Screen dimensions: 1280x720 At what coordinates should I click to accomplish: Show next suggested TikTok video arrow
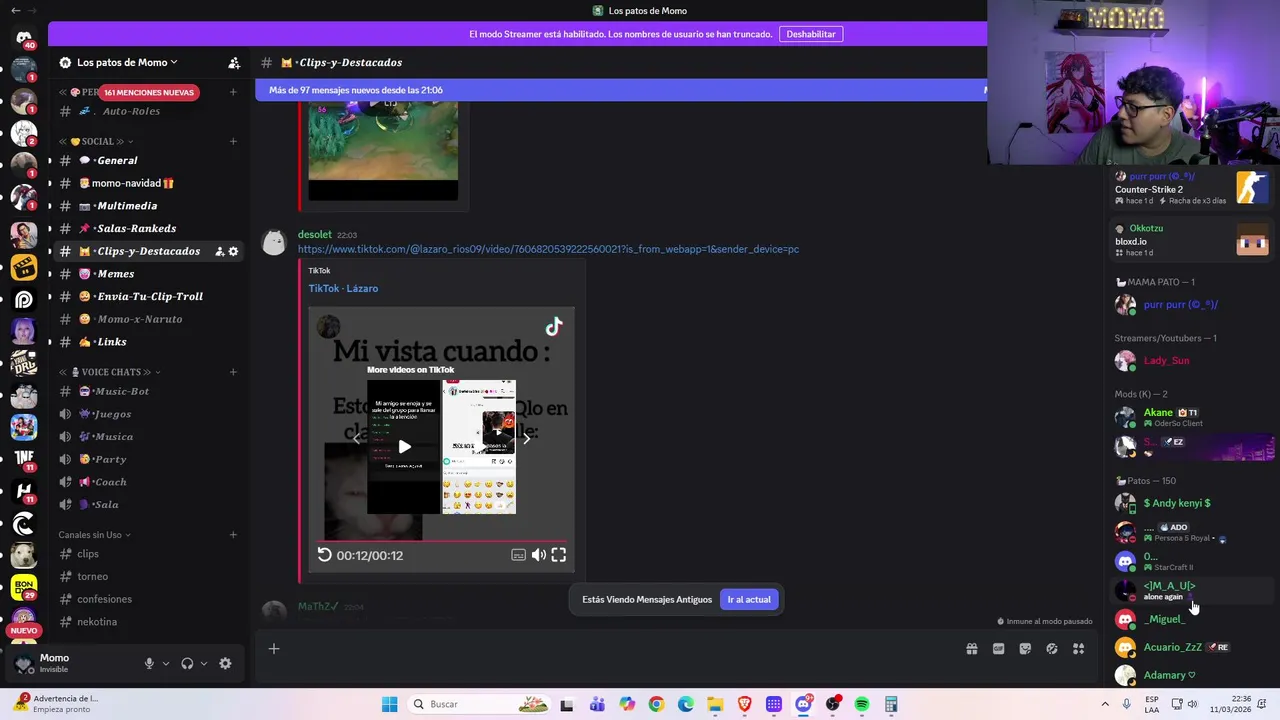click(527, 438)
